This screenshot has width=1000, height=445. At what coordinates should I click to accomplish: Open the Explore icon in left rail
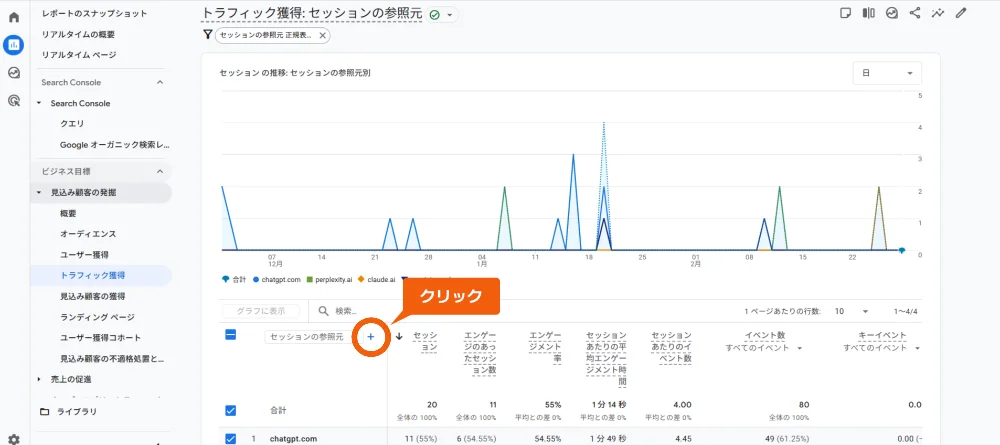14,73
